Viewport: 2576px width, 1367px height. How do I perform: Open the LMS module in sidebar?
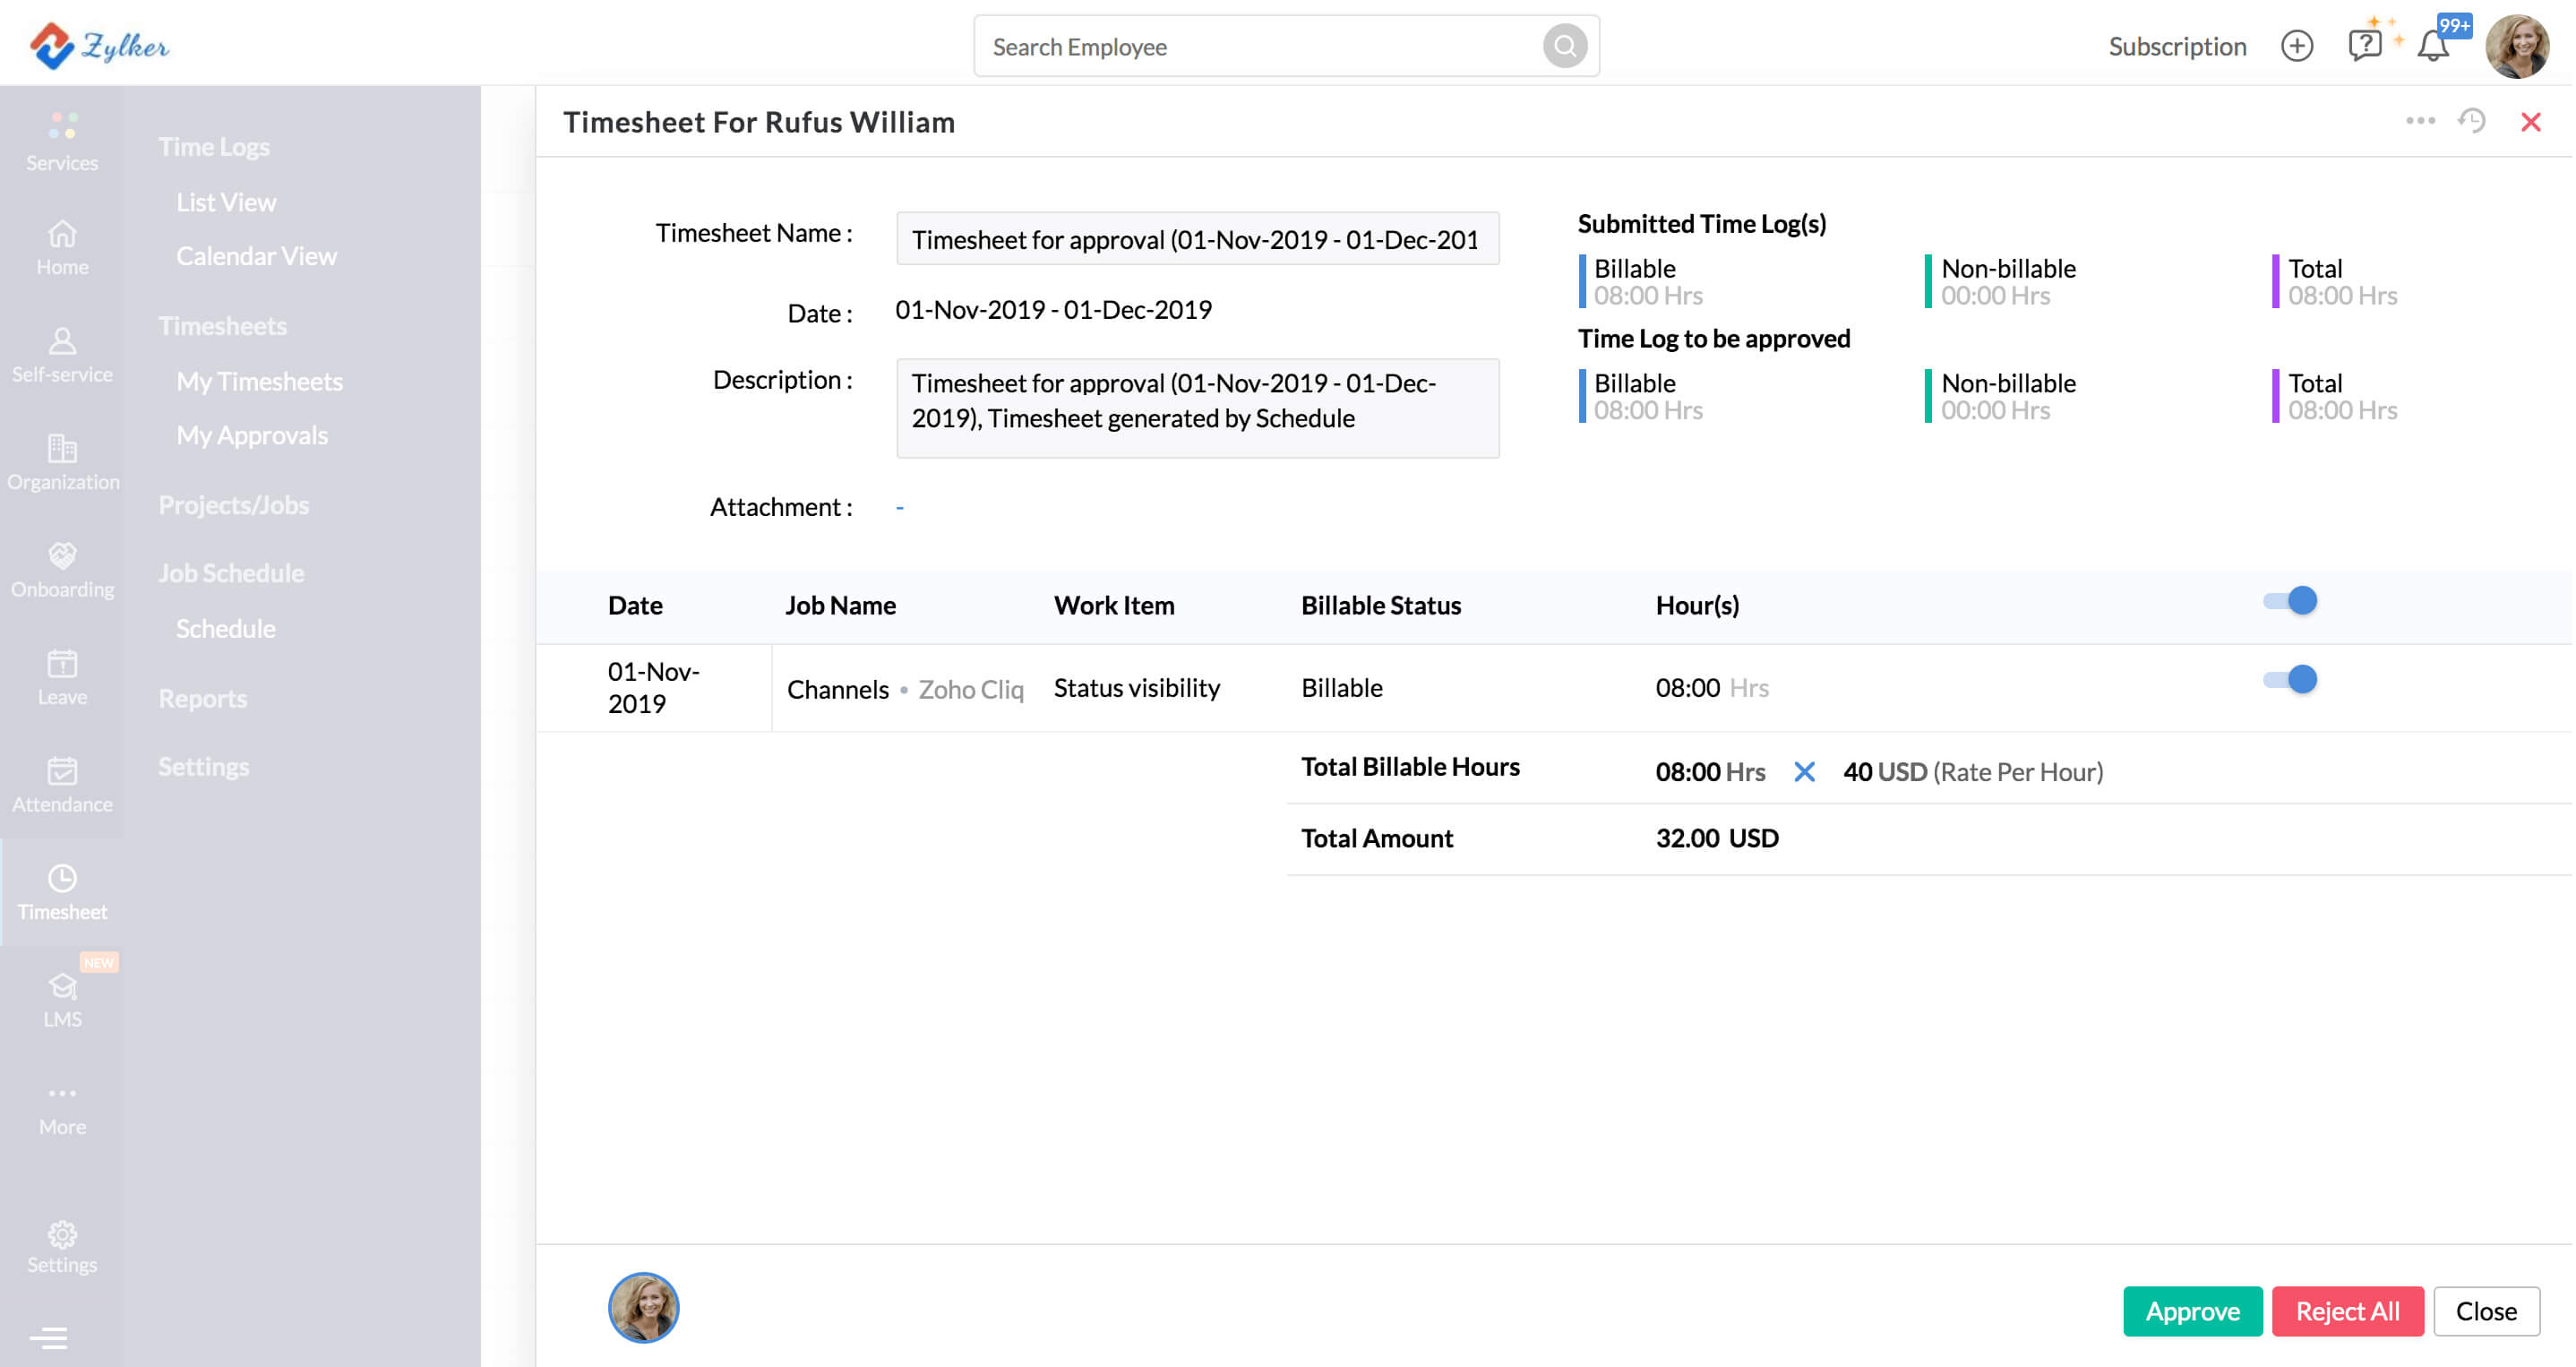pyautogui.click(x=62, y=1000)
